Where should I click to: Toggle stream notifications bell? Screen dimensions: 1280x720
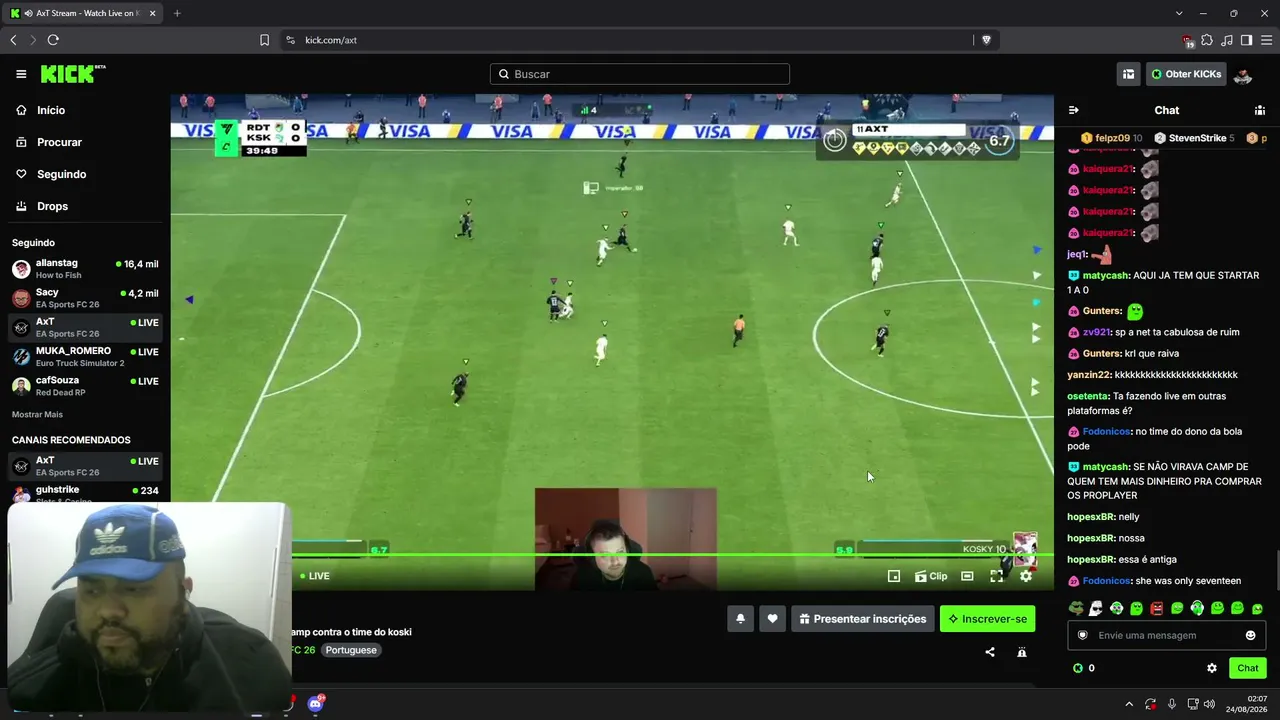(x=740, y=619)
